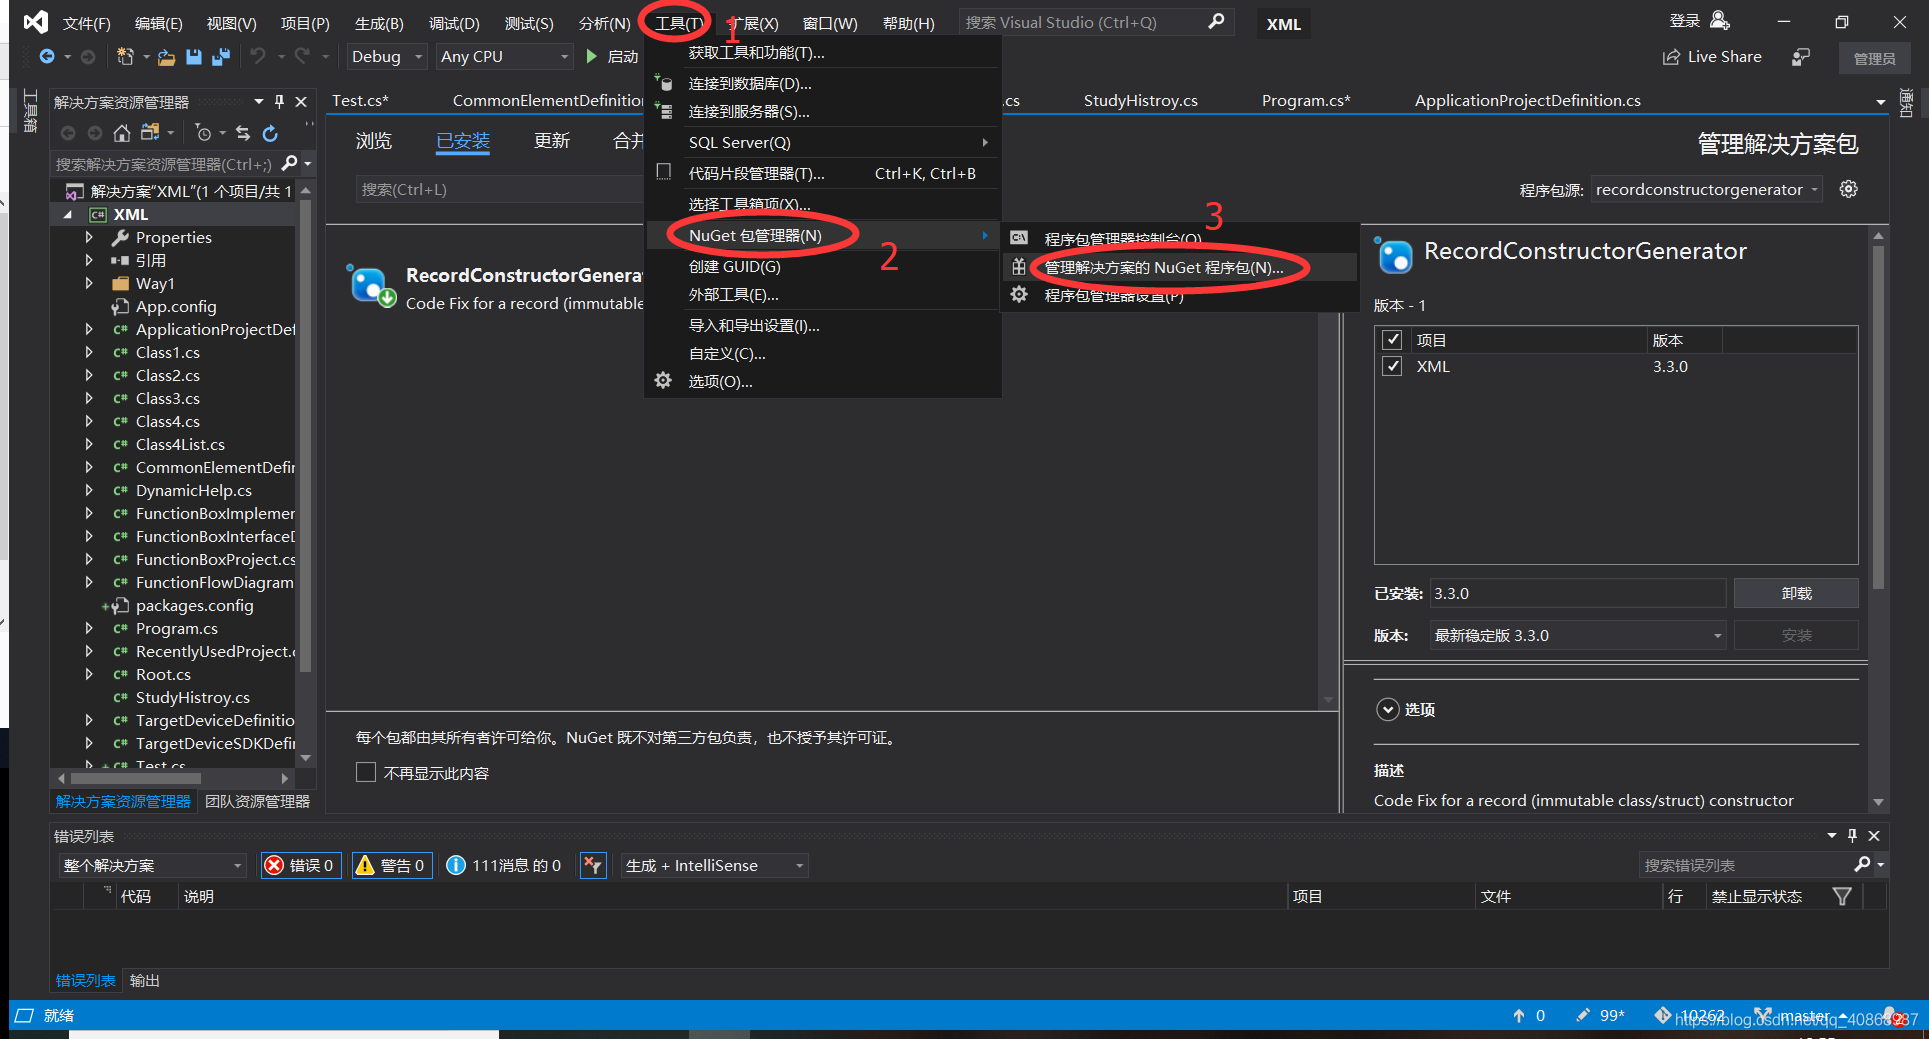Toggle the 项目 select-all checkbox
This screenshot has height=1039, width=1929.
coord(1392,340)
